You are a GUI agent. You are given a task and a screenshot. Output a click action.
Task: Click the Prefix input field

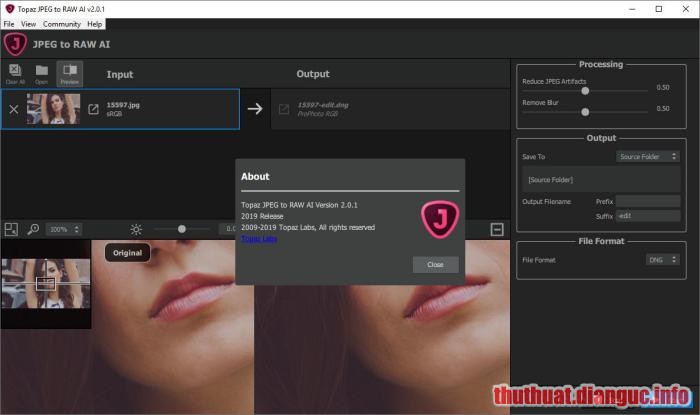point(648,201)
